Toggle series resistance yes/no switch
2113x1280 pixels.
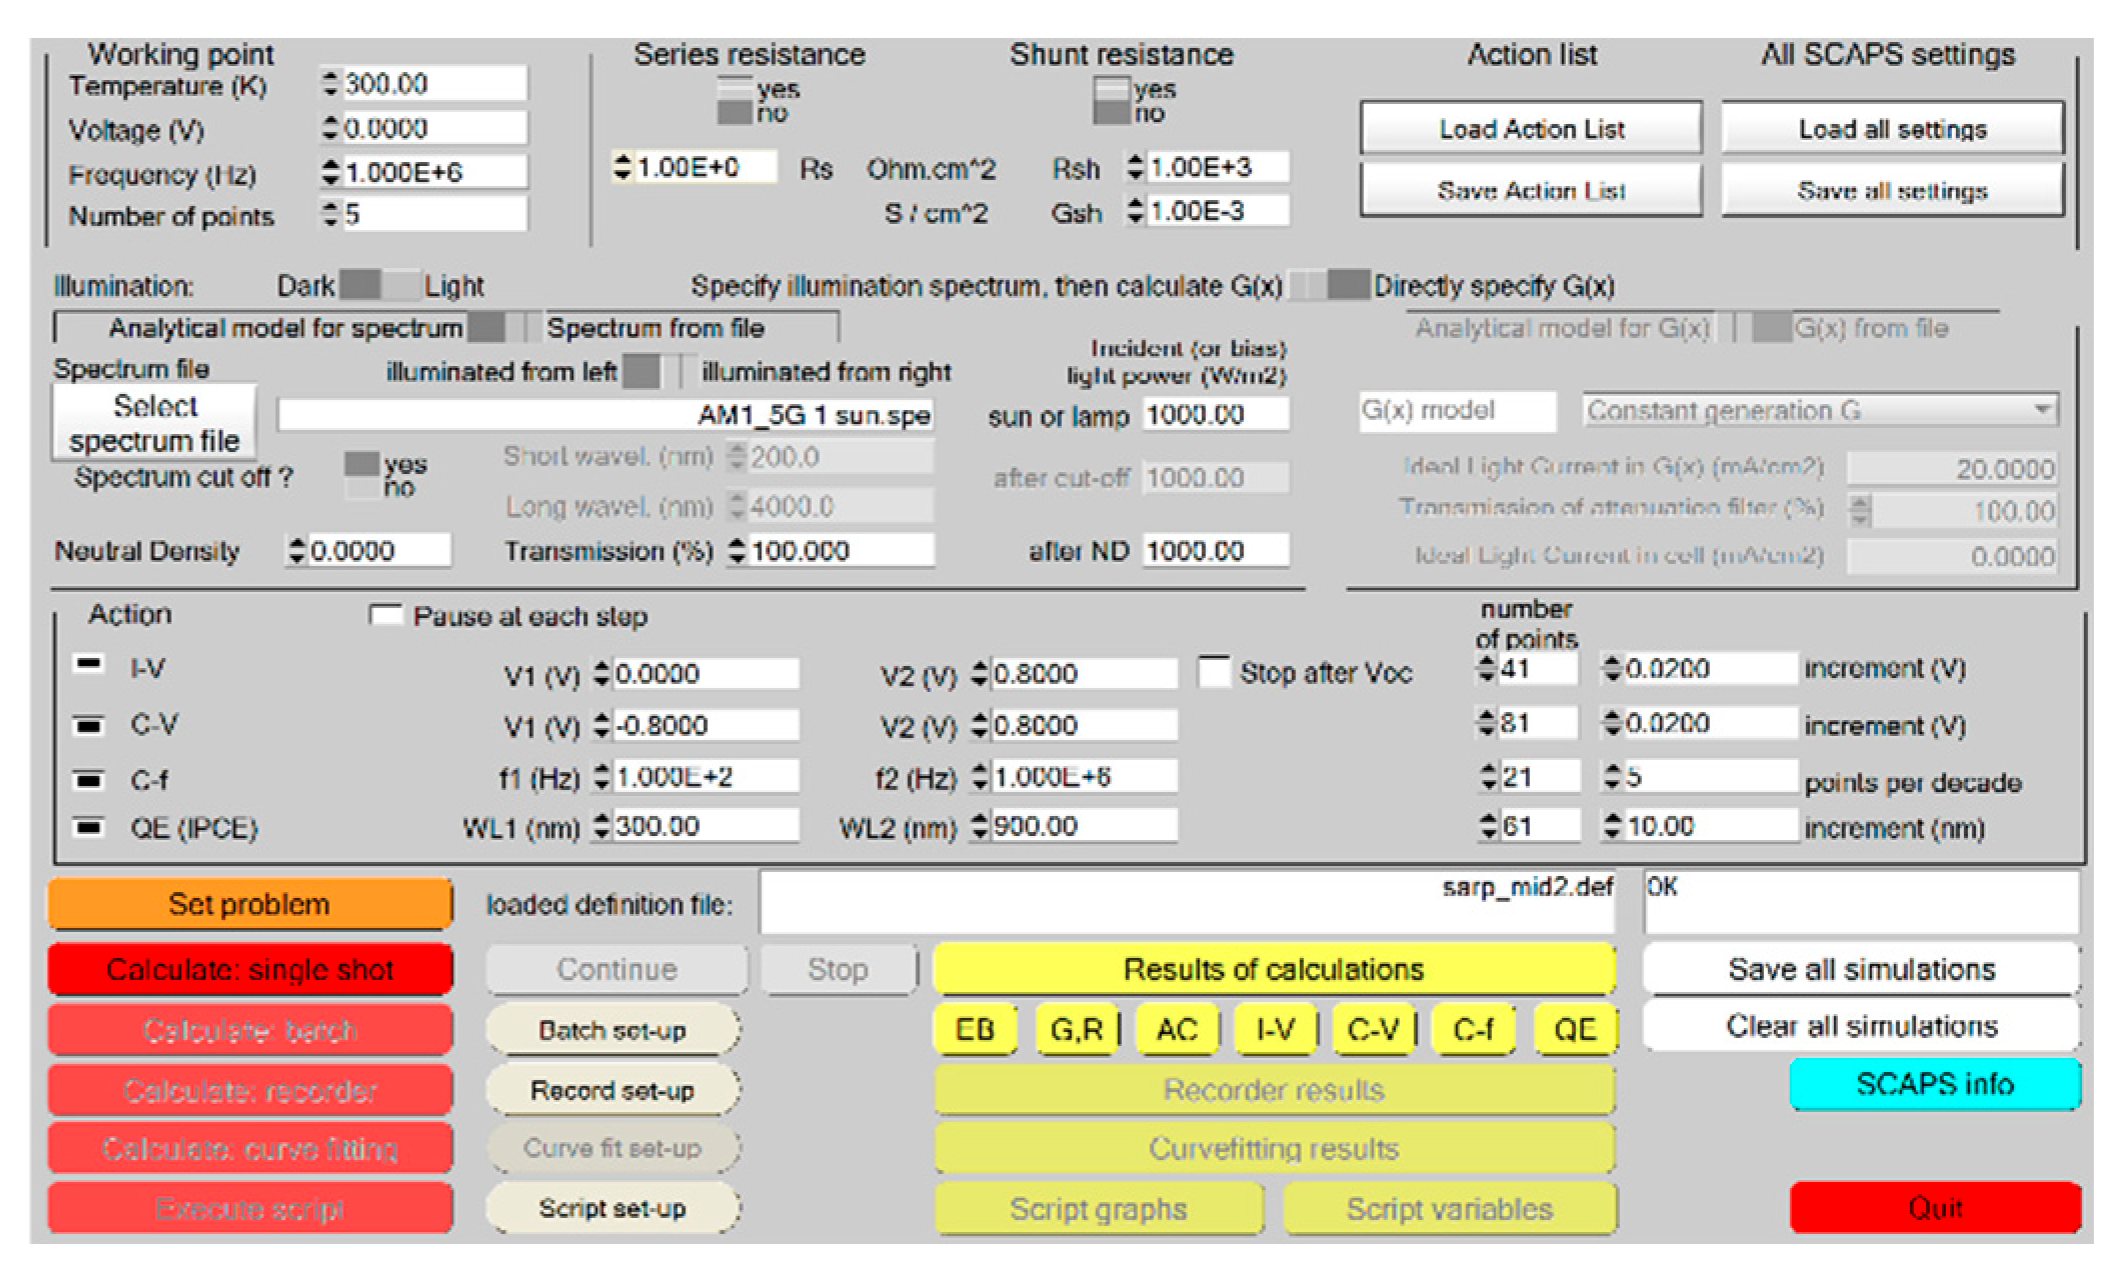tap(735, 101)
